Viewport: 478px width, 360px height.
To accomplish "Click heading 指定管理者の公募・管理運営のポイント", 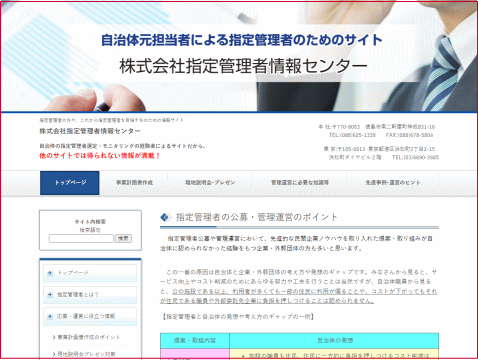I will coord(257,217).
